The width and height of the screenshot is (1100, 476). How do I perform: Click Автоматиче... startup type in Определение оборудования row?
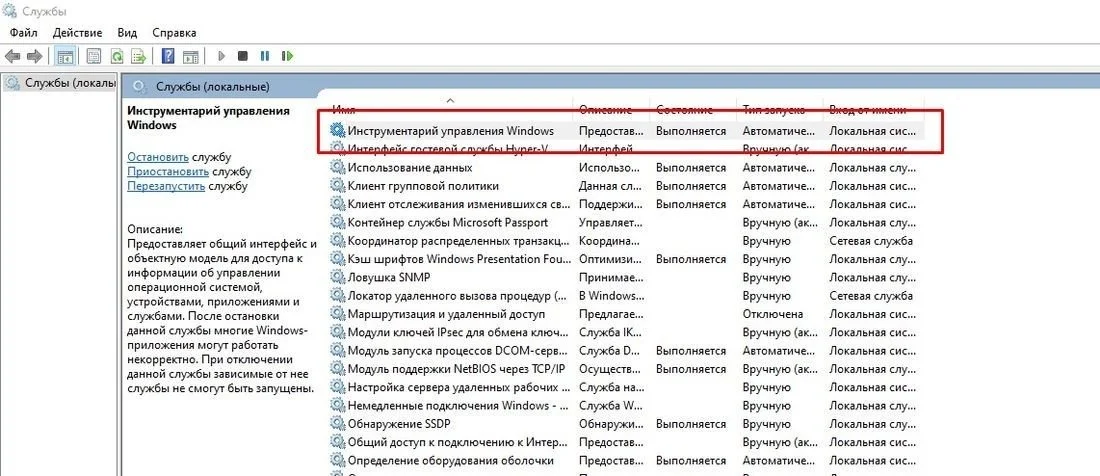pyautogui.click(x=779, y=461)
